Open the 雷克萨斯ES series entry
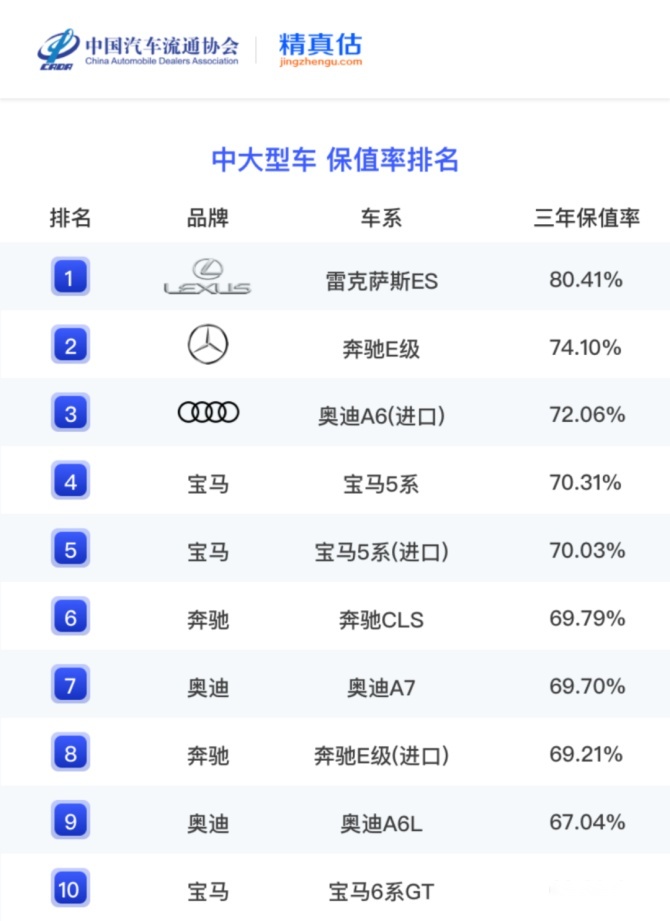Screen dimensions: 670x921 point(382,281)
